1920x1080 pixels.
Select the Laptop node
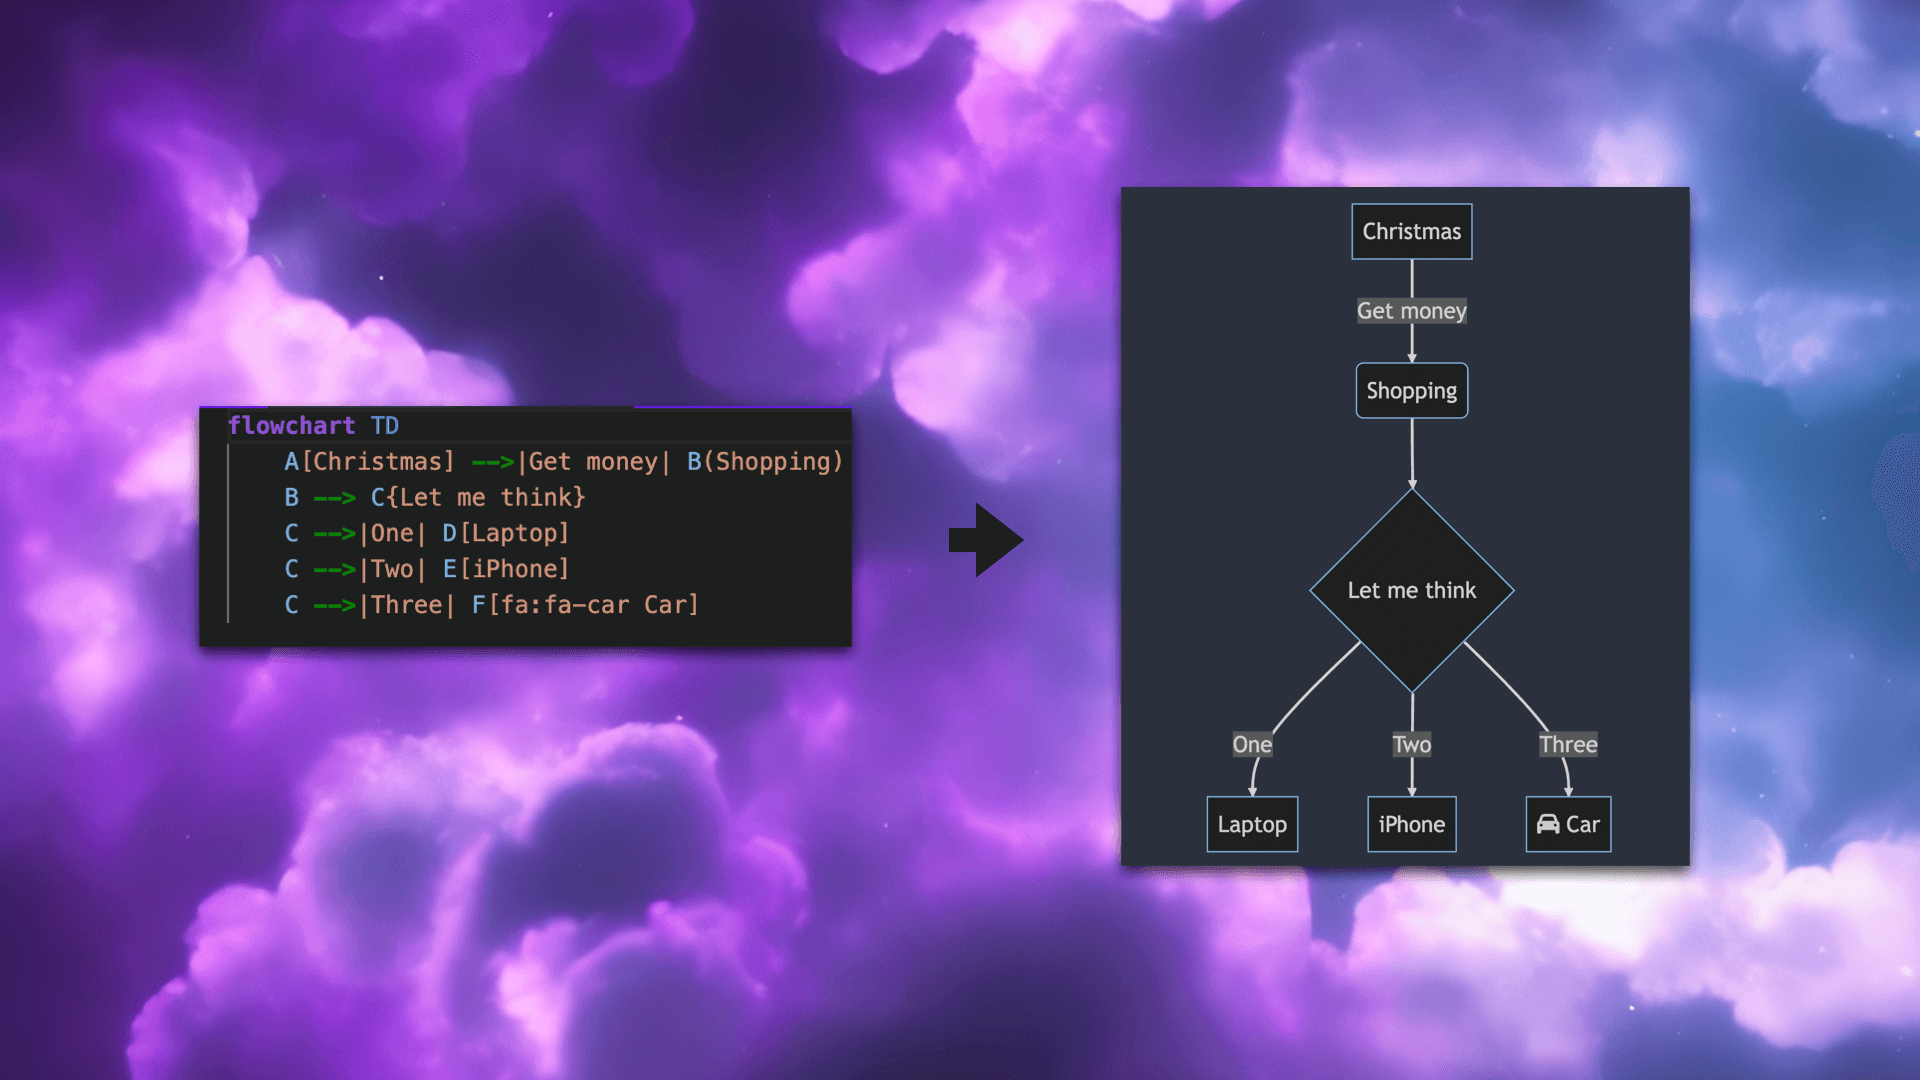tap(1252, 824)
